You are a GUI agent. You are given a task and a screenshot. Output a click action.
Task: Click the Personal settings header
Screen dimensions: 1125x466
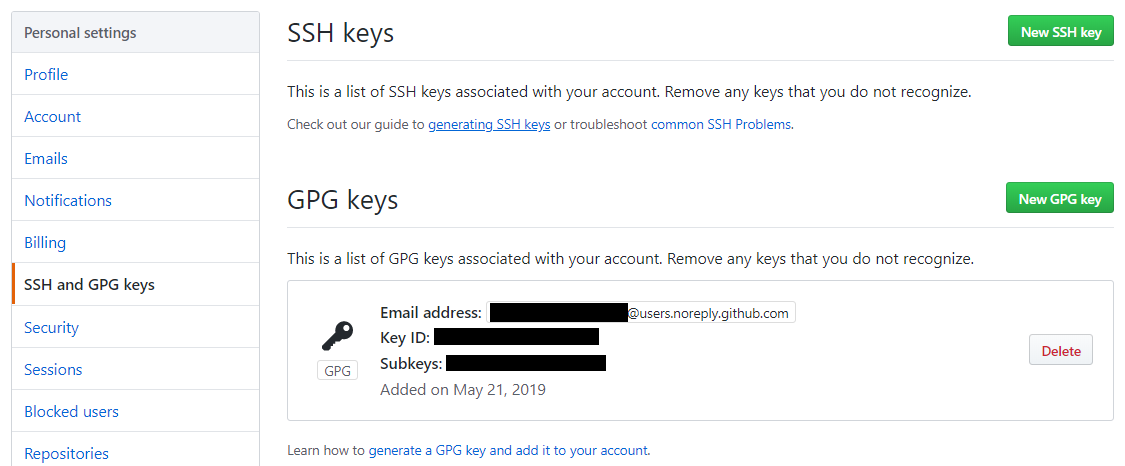coord(80,33)
